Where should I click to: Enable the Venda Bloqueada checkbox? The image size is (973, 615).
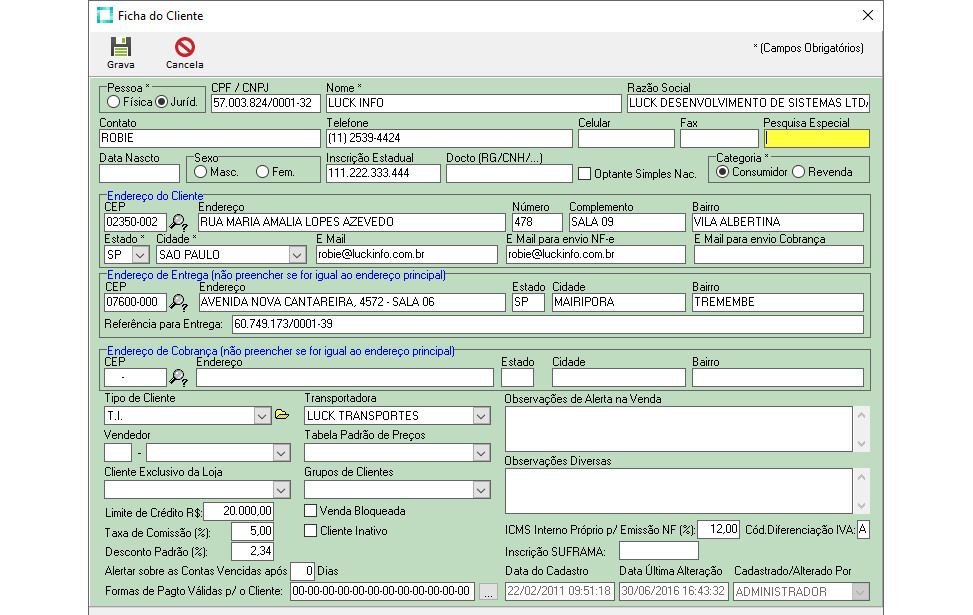click(x=311, y=511)
